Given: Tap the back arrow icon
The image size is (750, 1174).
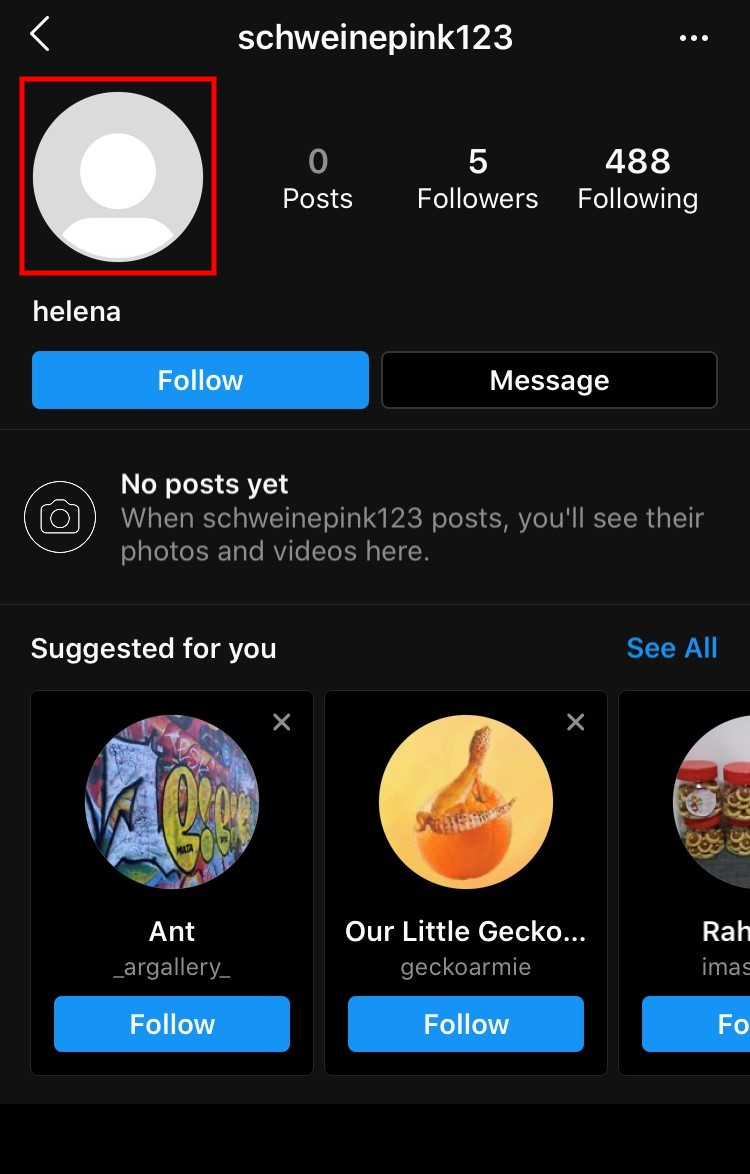Looking at the screenshot, I should [40, 35].
